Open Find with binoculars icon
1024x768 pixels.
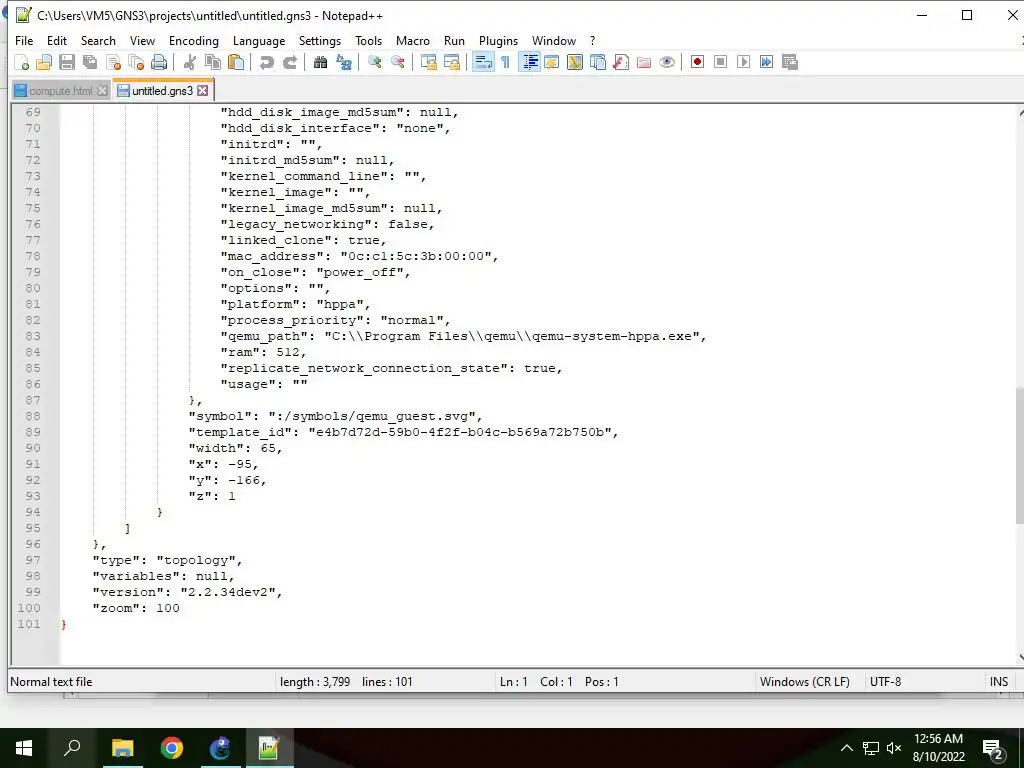click(x=321, y=62)
